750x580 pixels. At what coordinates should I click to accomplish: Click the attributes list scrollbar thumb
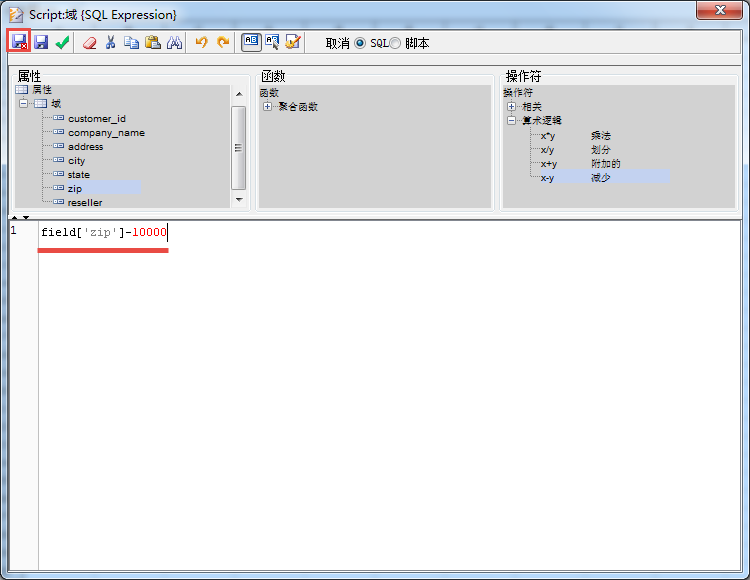pos(238,148)
